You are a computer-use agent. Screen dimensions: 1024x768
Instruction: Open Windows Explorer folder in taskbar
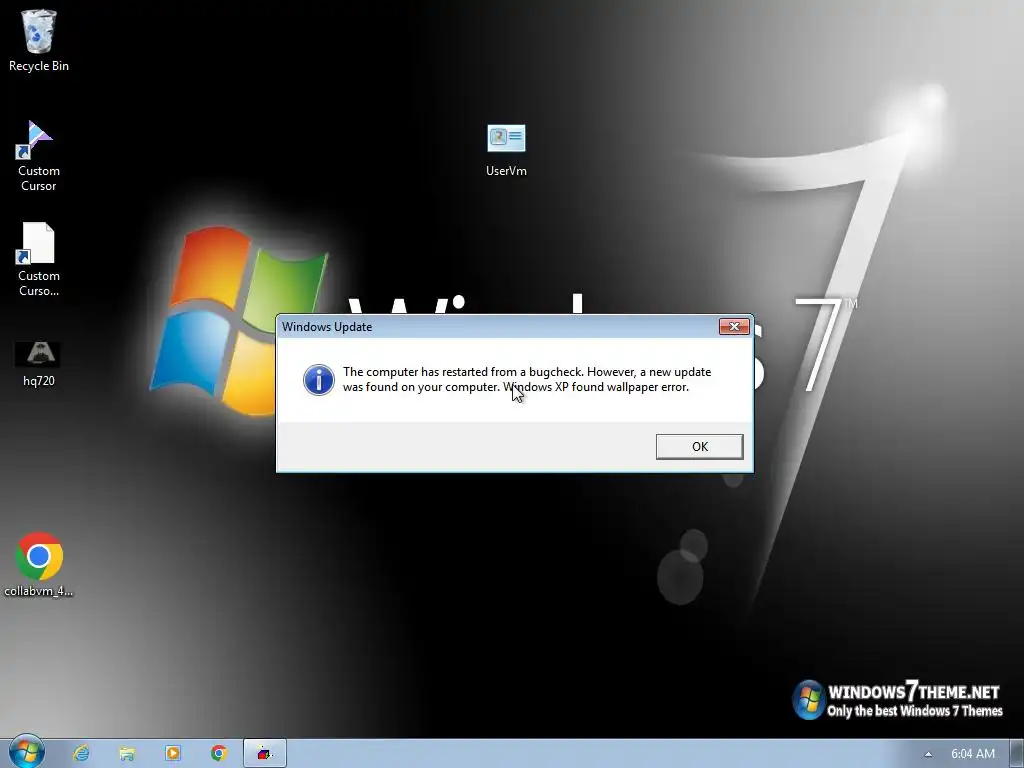127,753
